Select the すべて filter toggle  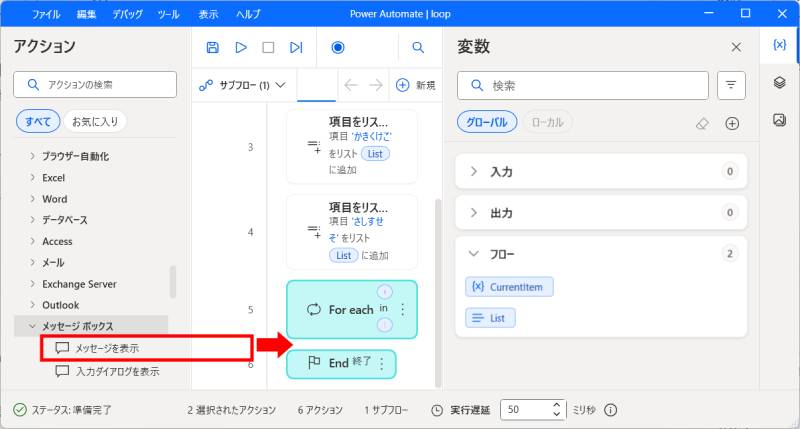[x=38, y=121]
